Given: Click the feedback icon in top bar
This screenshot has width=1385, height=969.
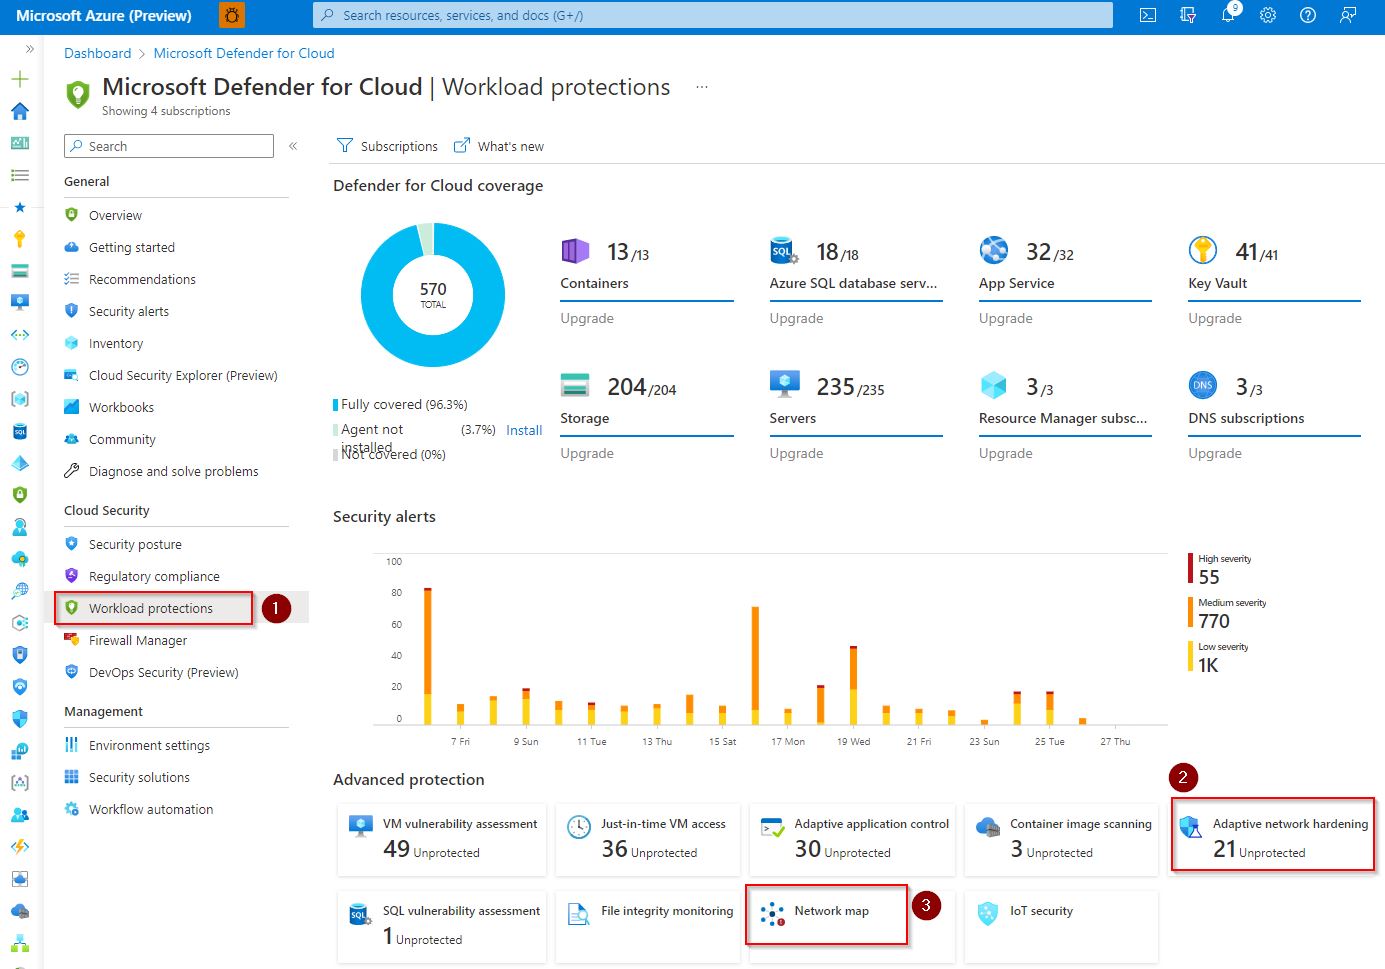Looking at the screenshot, I should (1348, 15).
